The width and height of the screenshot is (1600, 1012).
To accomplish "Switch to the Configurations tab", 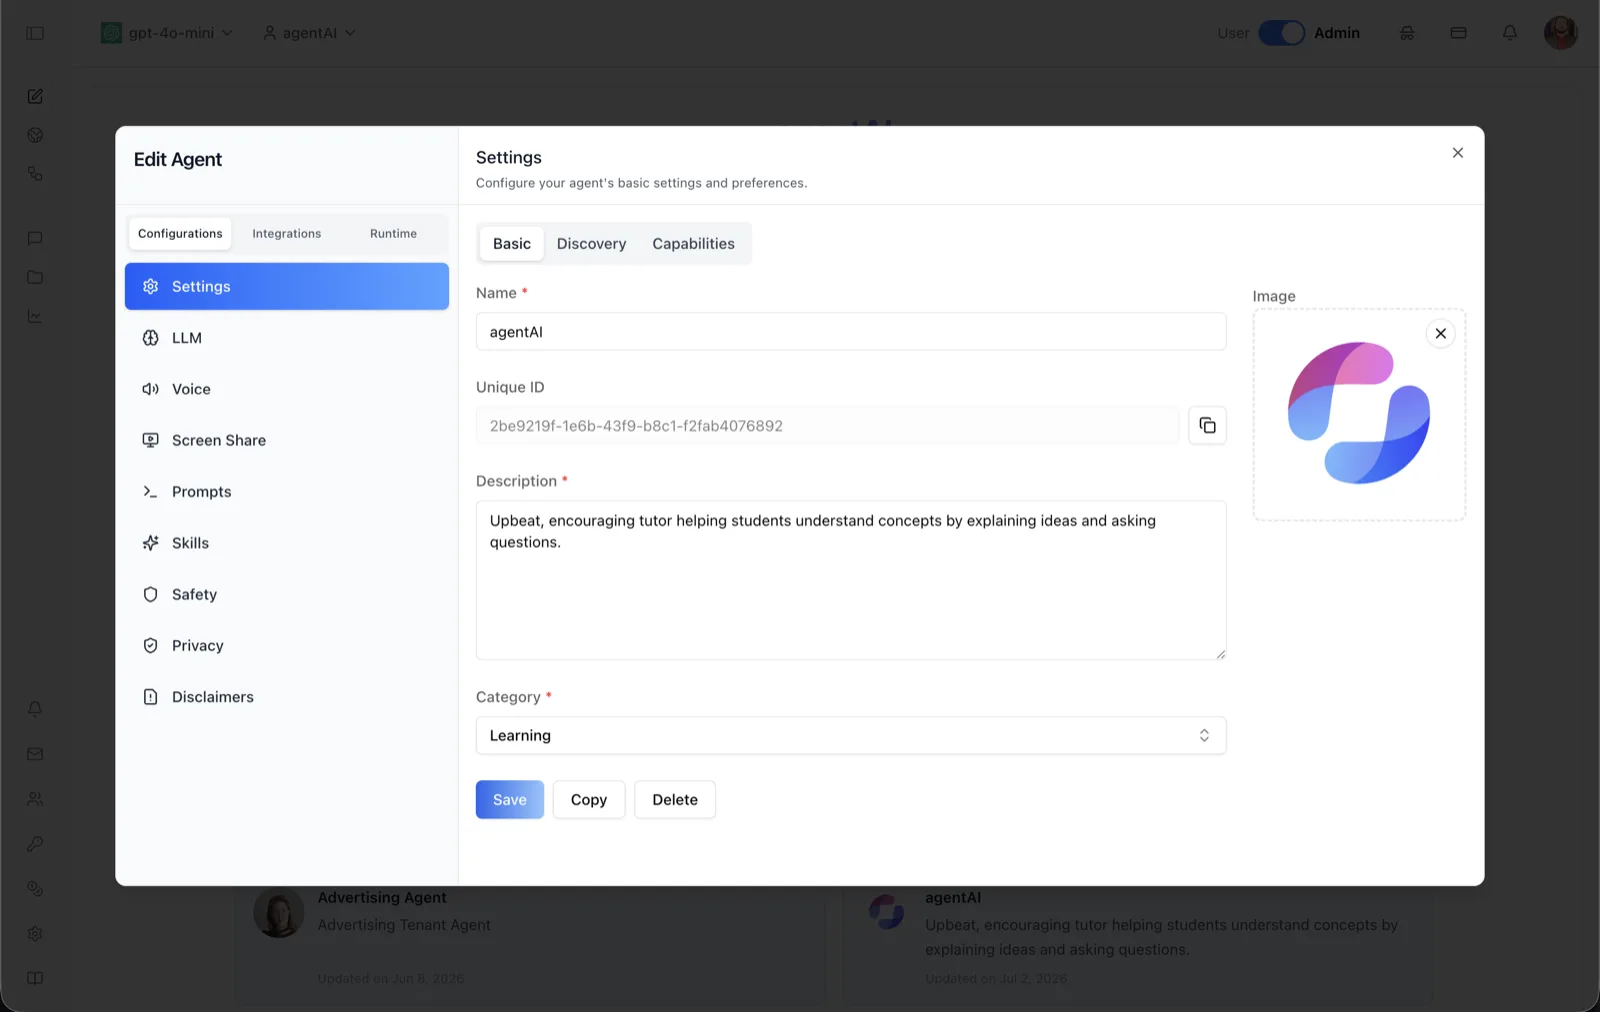I will tap(180, 233).
